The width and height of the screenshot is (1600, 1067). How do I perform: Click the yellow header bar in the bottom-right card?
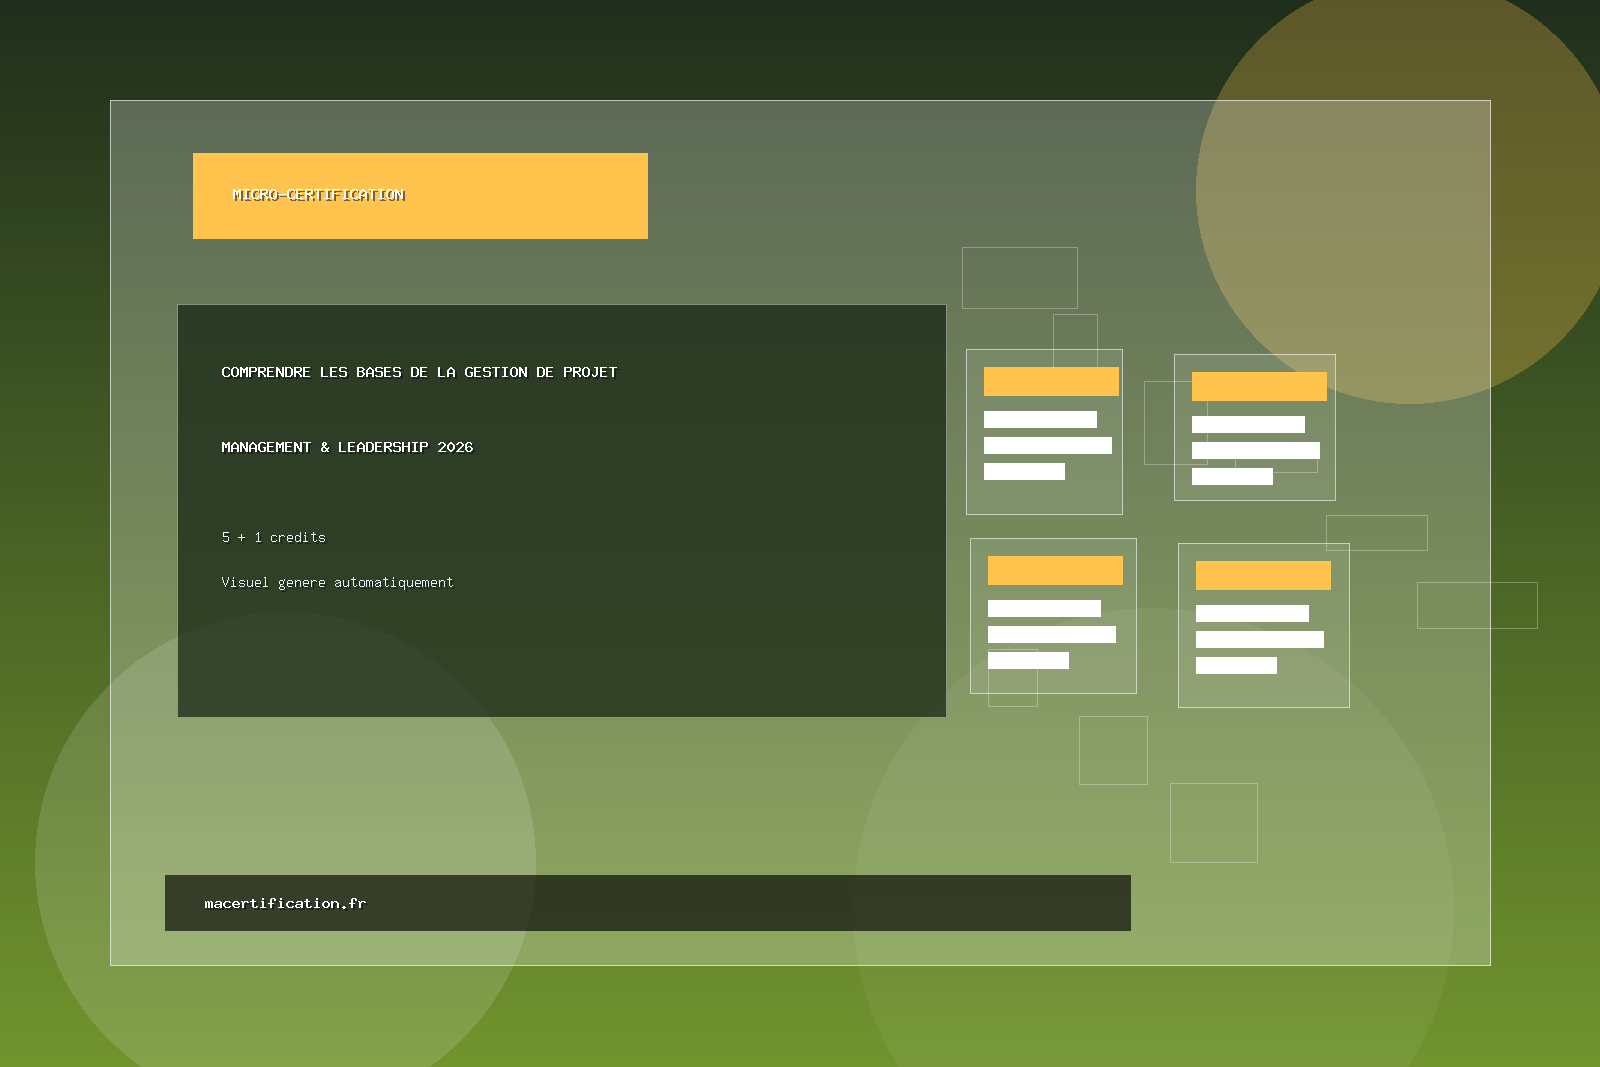pyautogui.click(x=1263, y=575)
